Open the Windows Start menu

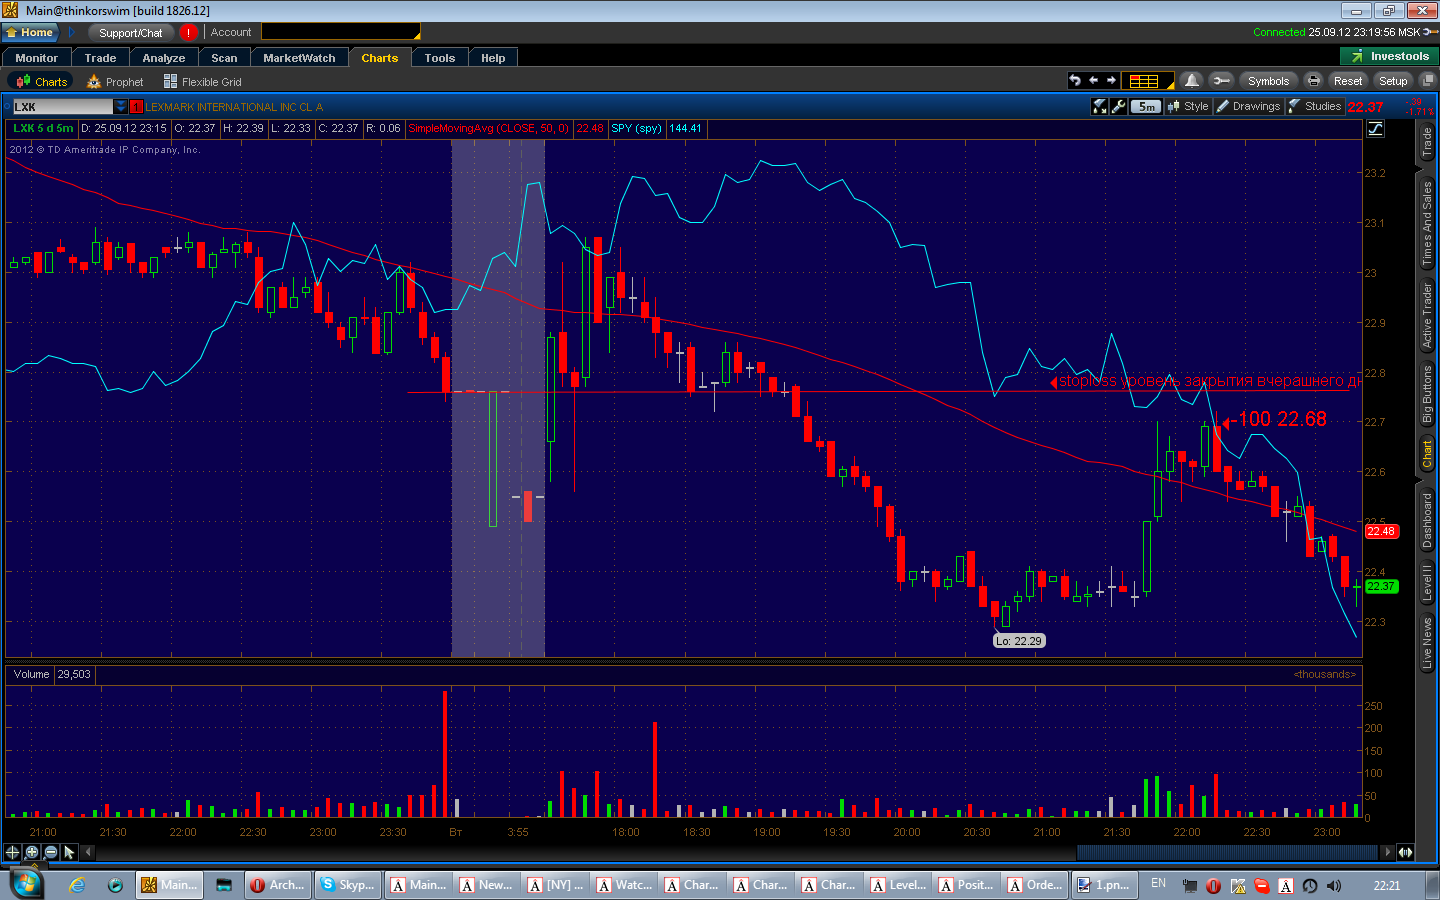click(x=25, y=885)
